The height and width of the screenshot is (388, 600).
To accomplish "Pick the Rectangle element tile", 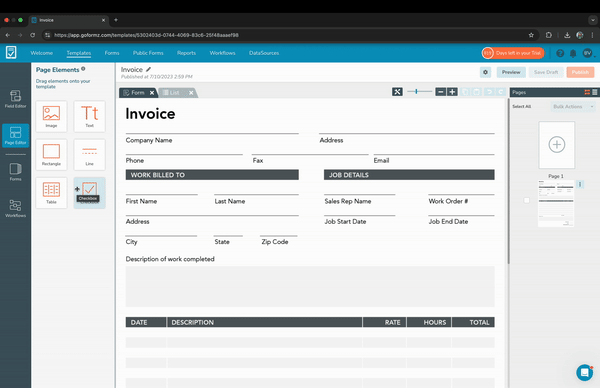I will tap(51, 155).
